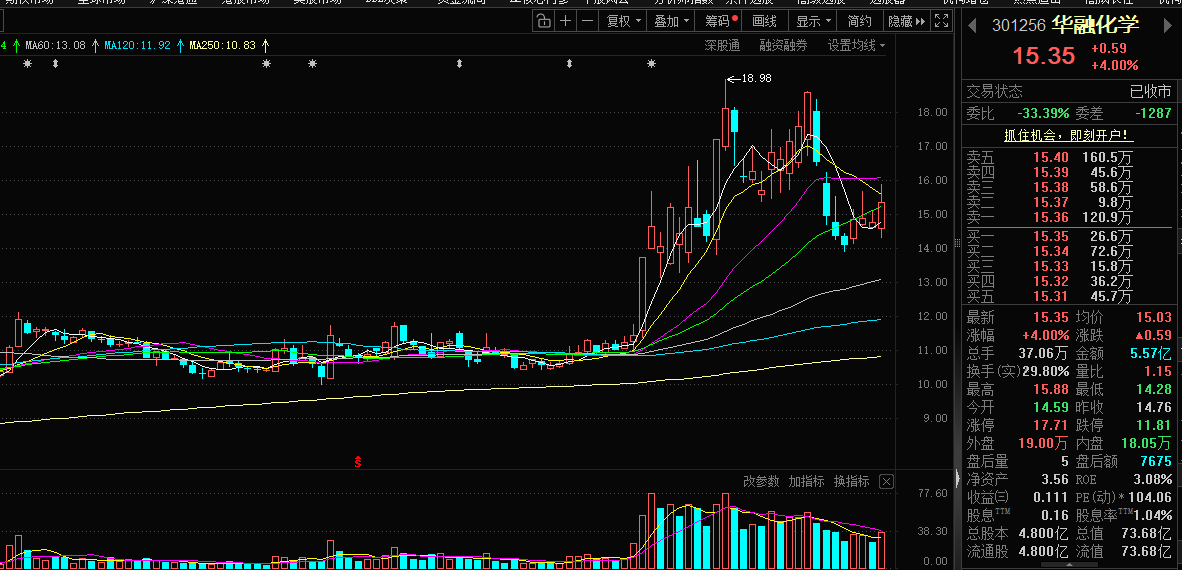The image size is (1182, 570).
Task: Click 换指标 to switch indicator
Action: [851, 481]
